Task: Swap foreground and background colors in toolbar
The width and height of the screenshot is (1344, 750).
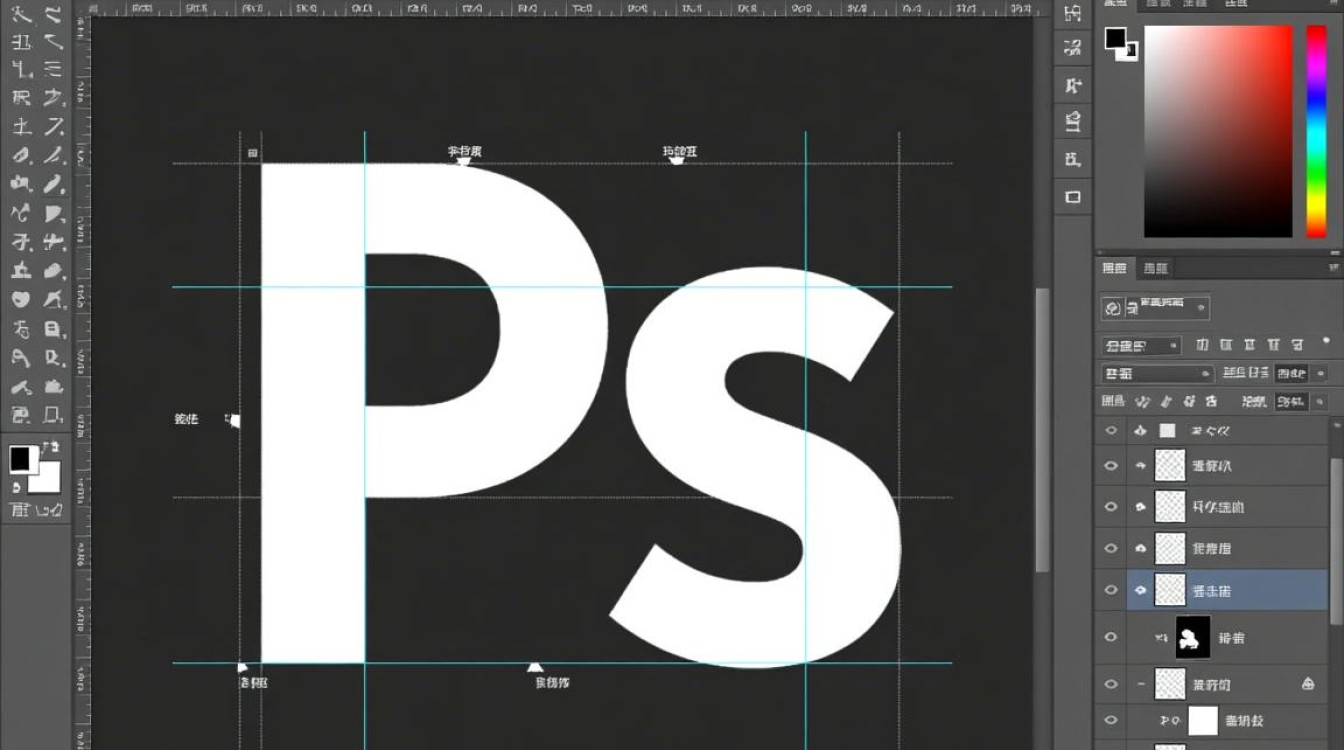Action: (x=51, y=449)
